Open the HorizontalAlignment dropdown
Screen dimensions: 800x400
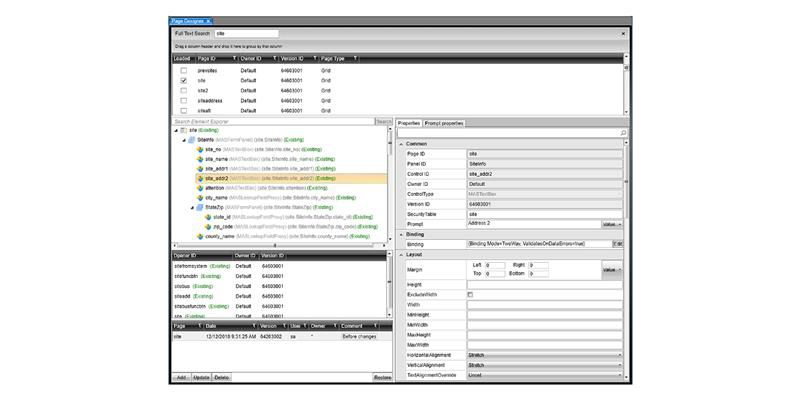point(619,355)
